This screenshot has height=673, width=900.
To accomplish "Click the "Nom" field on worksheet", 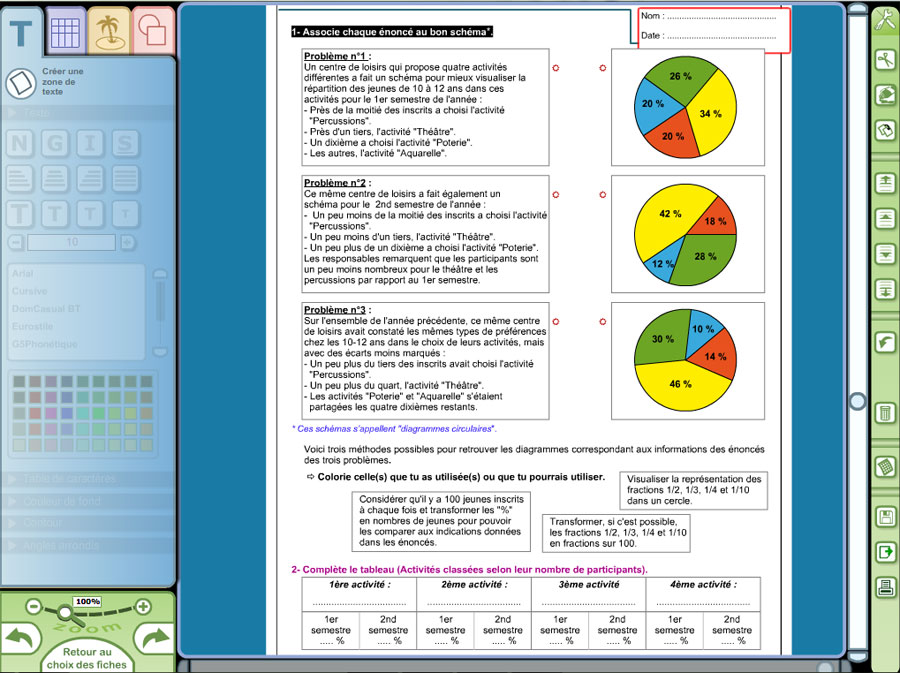I will [x=720, y=17].
